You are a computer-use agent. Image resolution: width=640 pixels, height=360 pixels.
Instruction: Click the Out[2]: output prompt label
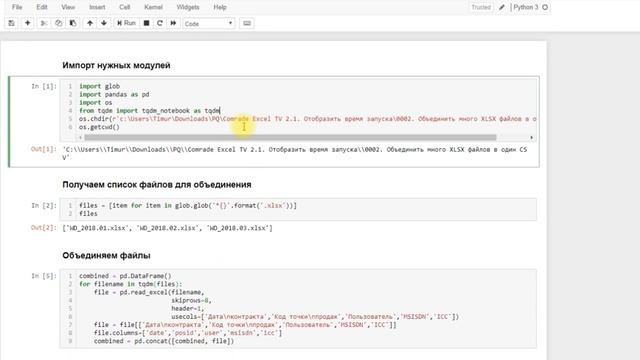(x=44, y=227)
